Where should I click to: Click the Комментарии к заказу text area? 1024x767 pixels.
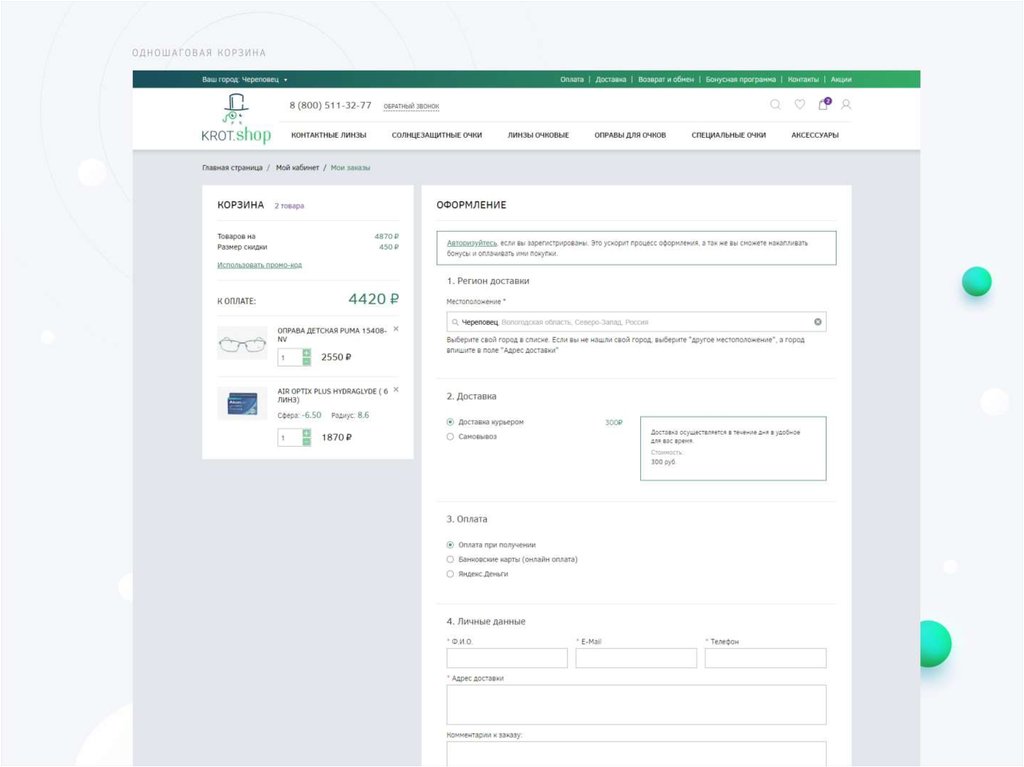636,753
